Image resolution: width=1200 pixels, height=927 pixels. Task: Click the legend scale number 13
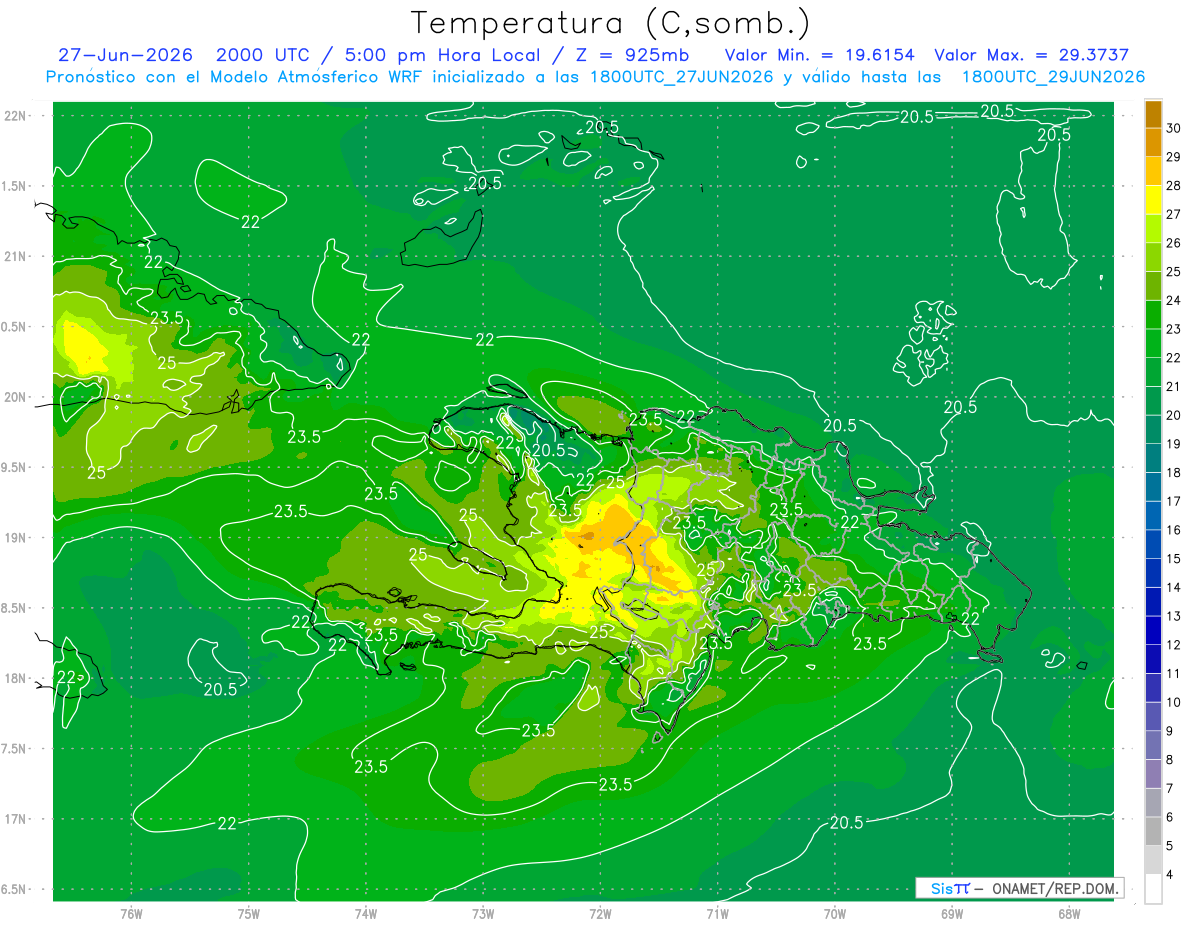(1174, 616)
